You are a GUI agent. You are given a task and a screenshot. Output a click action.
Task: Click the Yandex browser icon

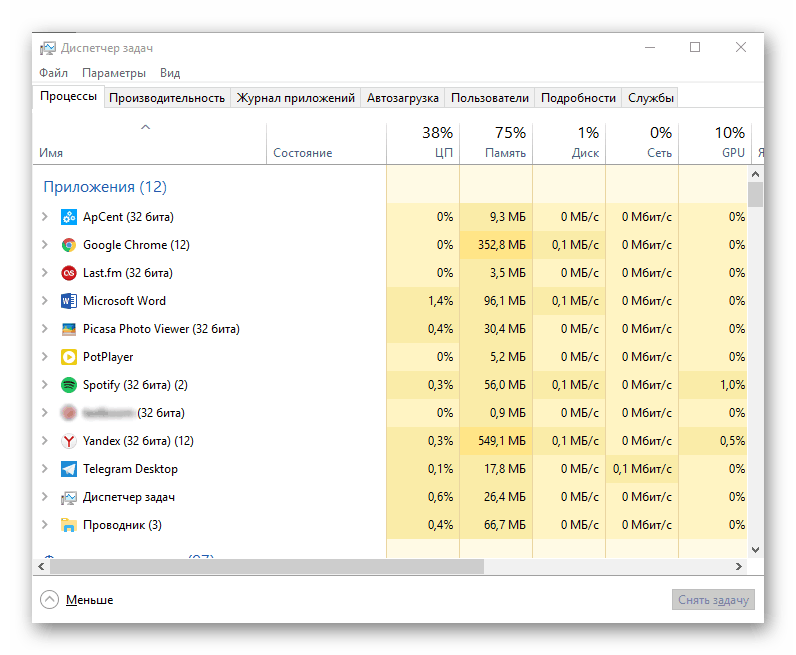69,441
